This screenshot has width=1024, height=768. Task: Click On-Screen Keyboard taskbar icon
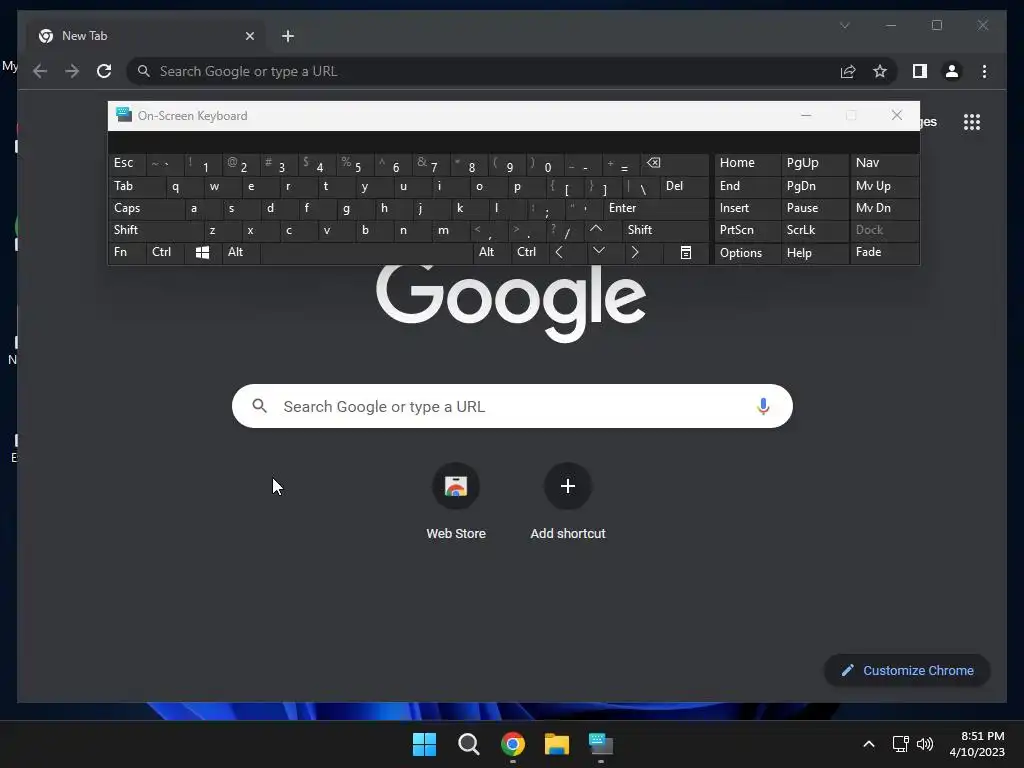(x=601, y=744)
